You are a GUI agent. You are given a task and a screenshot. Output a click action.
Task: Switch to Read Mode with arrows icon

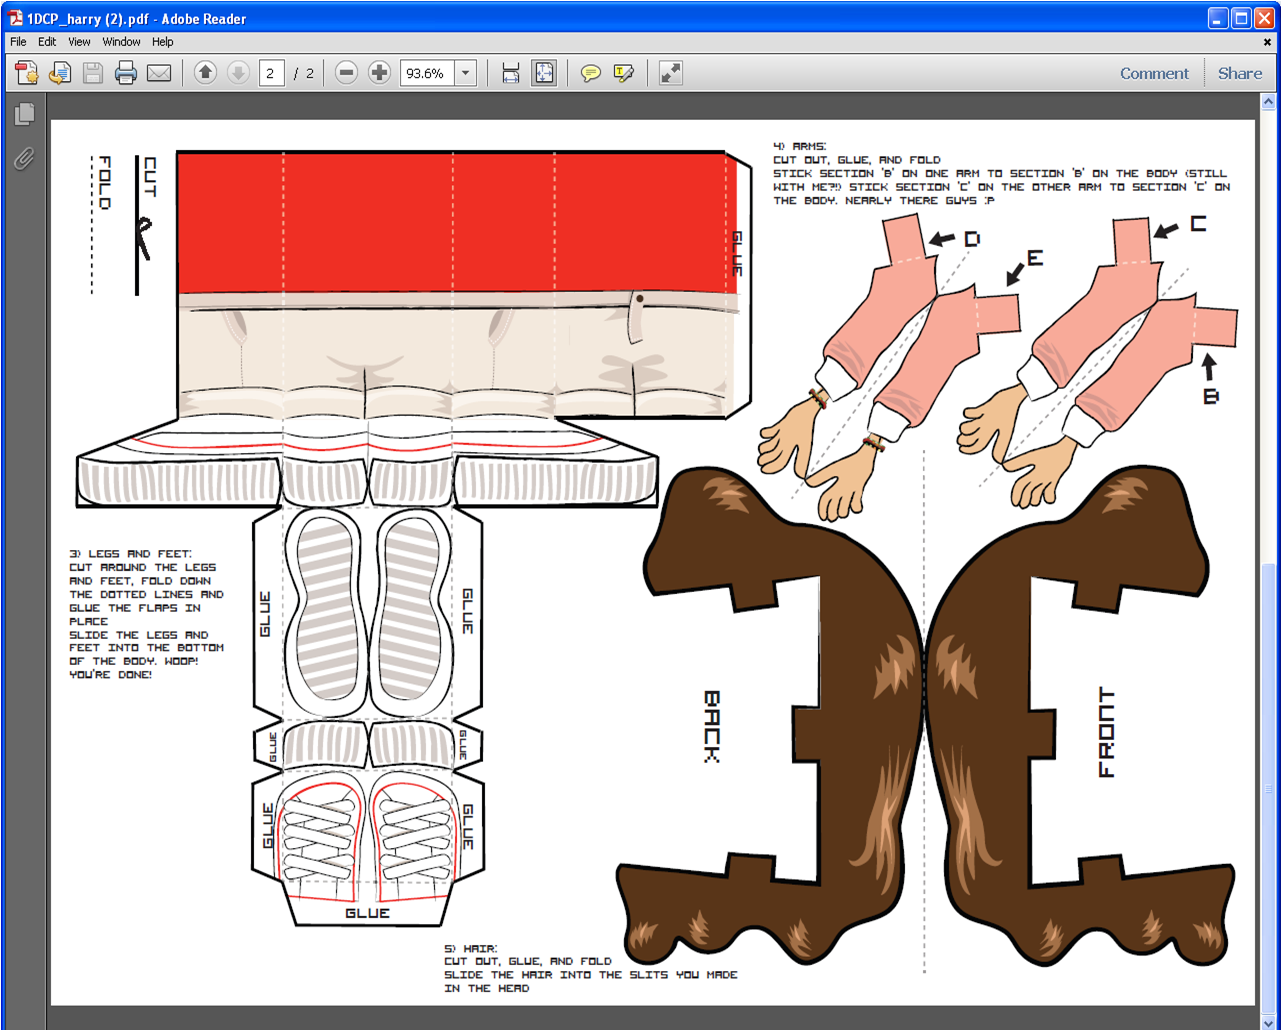pos(671,73)
